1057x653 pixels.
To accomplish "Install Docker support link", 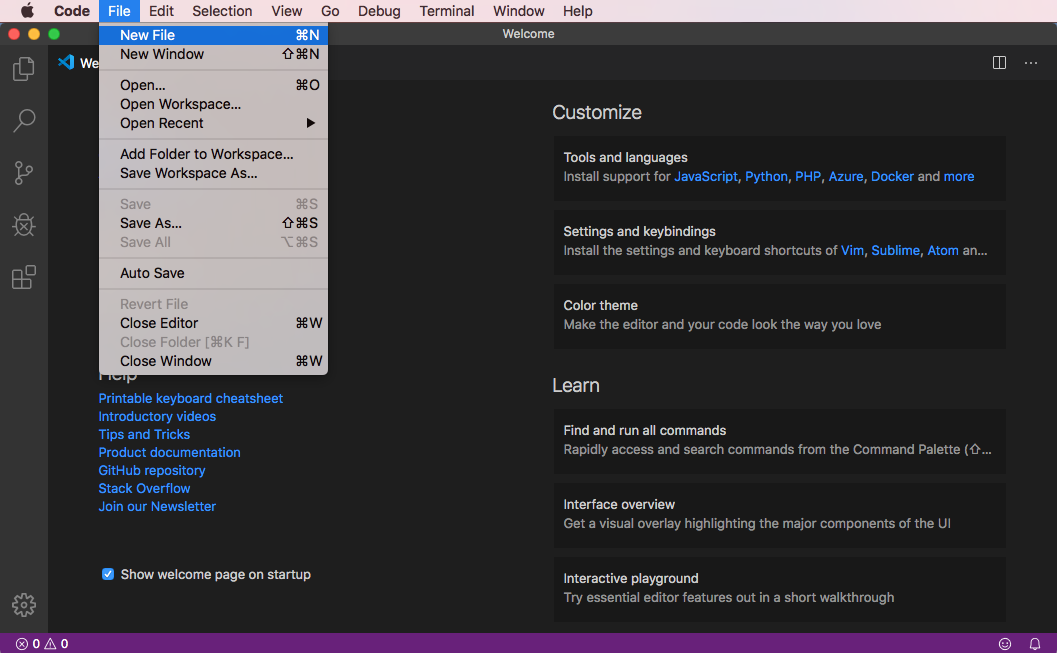I will click(892, 177).
